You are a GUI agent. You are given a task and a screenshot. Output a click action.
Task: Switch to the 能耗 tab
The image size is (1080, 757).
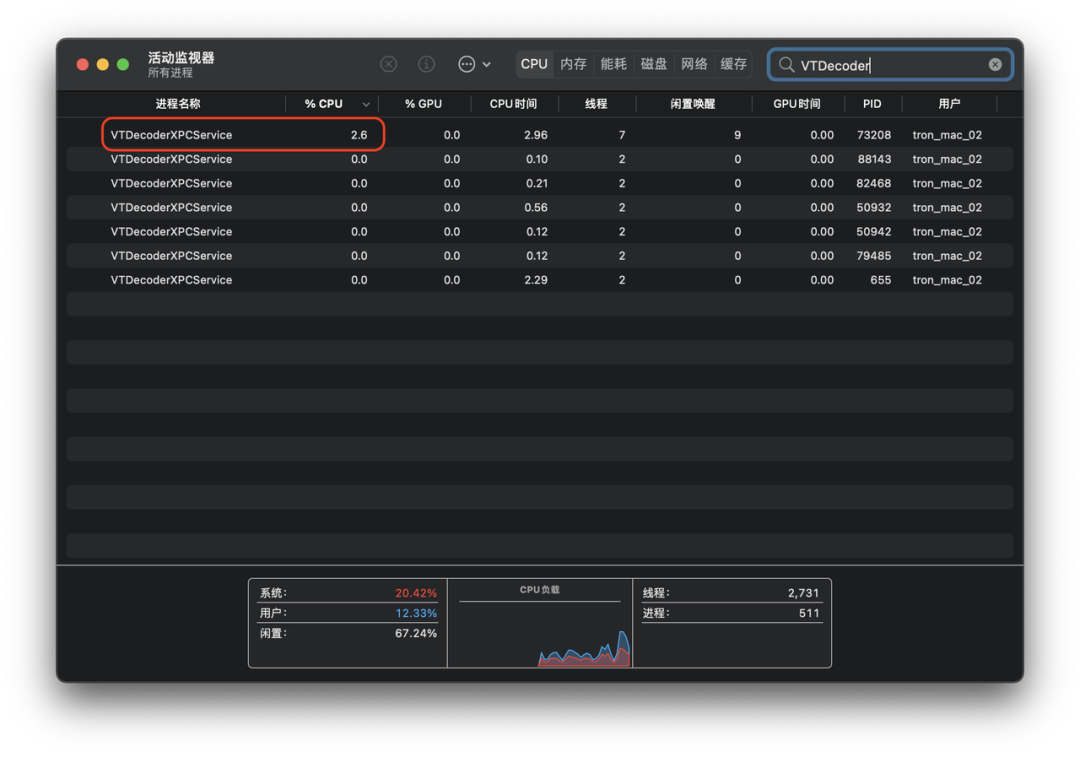point(613,64)
